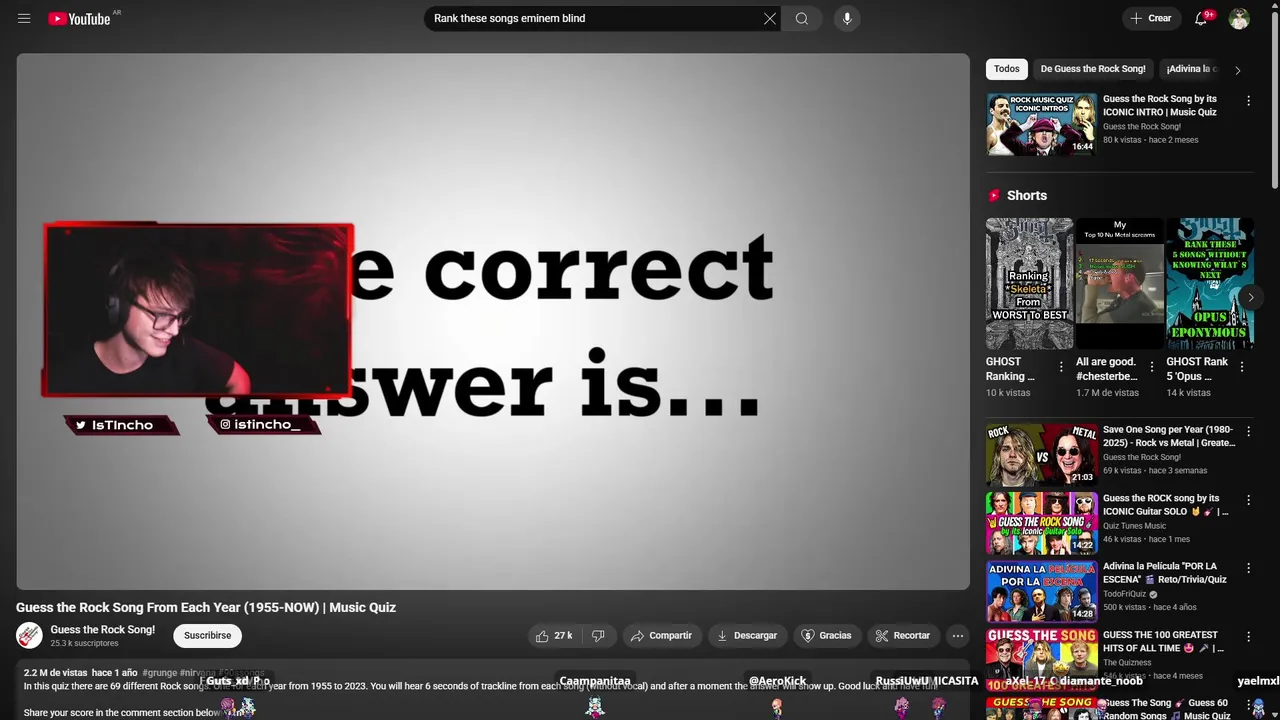Click the page vertical scrollbar
The height and width of the screenshot is (720, 1280).
pos(1275,100)
